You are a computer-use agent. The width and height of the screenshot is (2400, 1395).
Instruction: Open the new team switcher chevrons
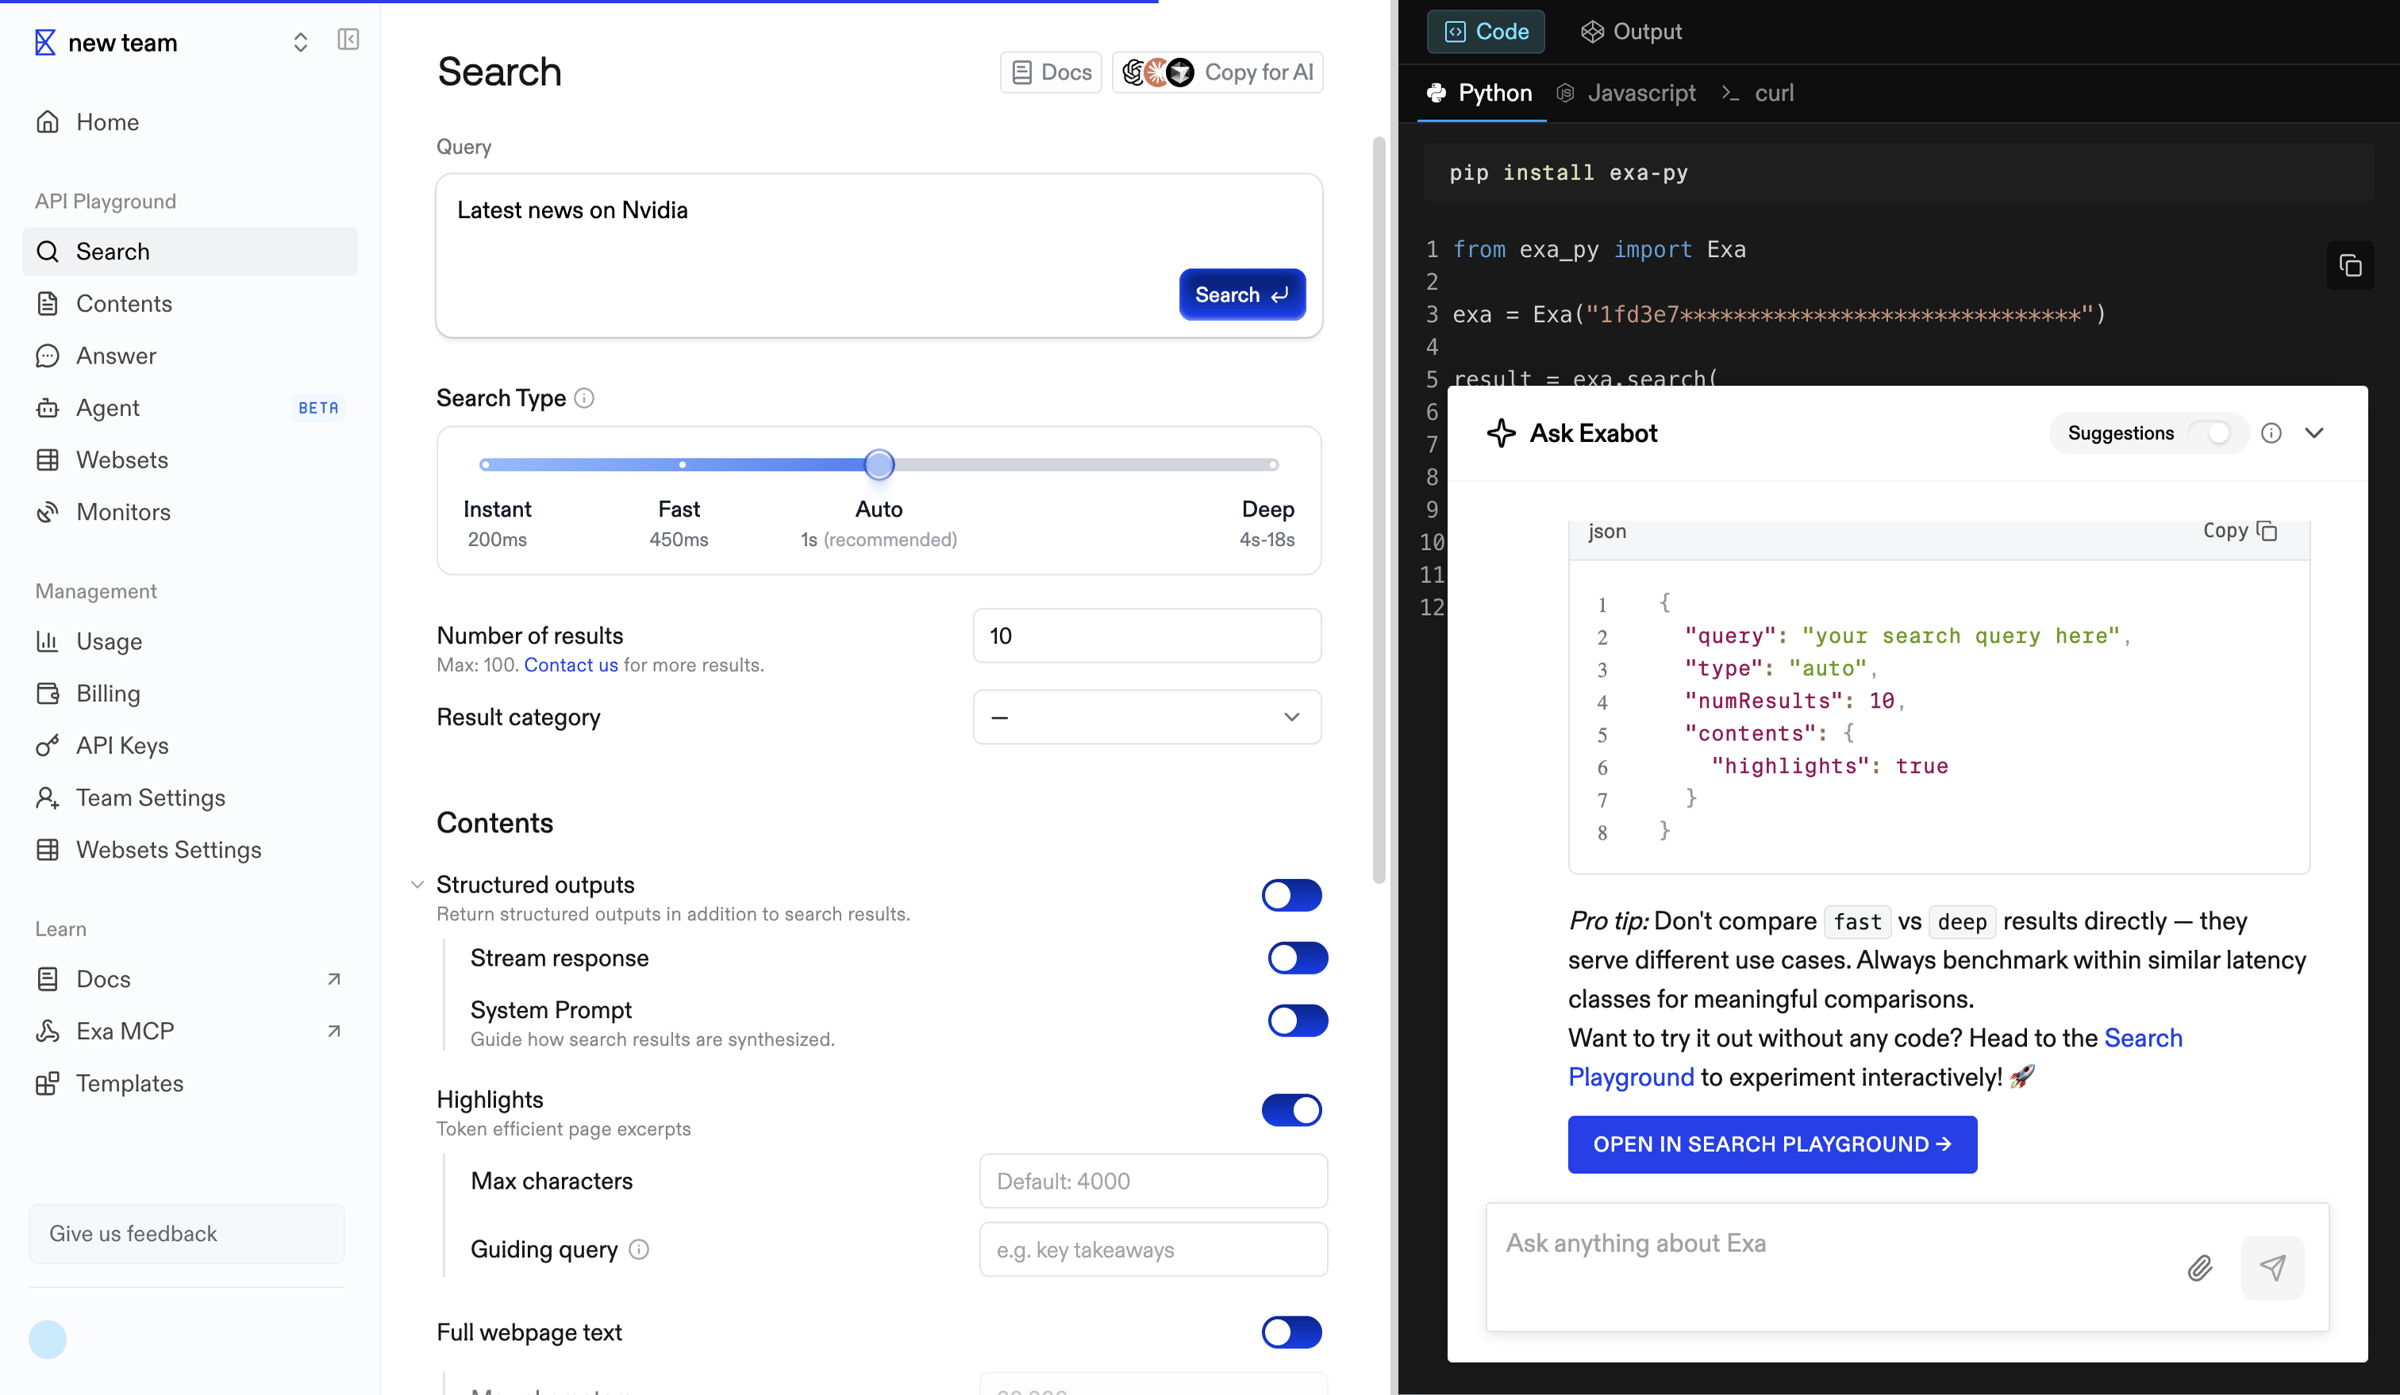point(300,42)
